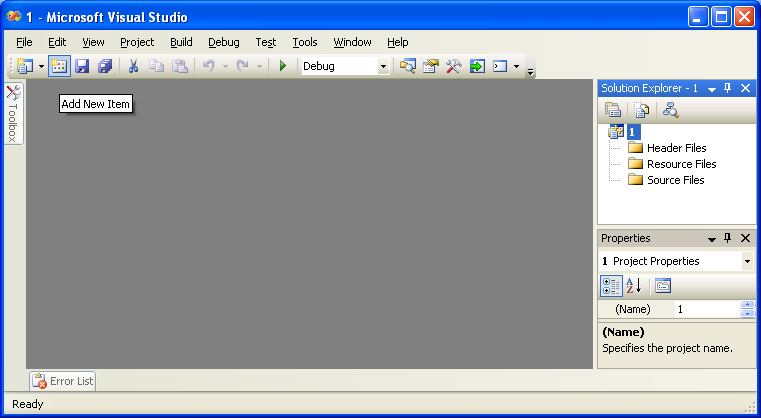The height and width of the screenshot is (418, 761).
Task: Expand the collapsed Toolbox side tab
Action: coord(14,114)
